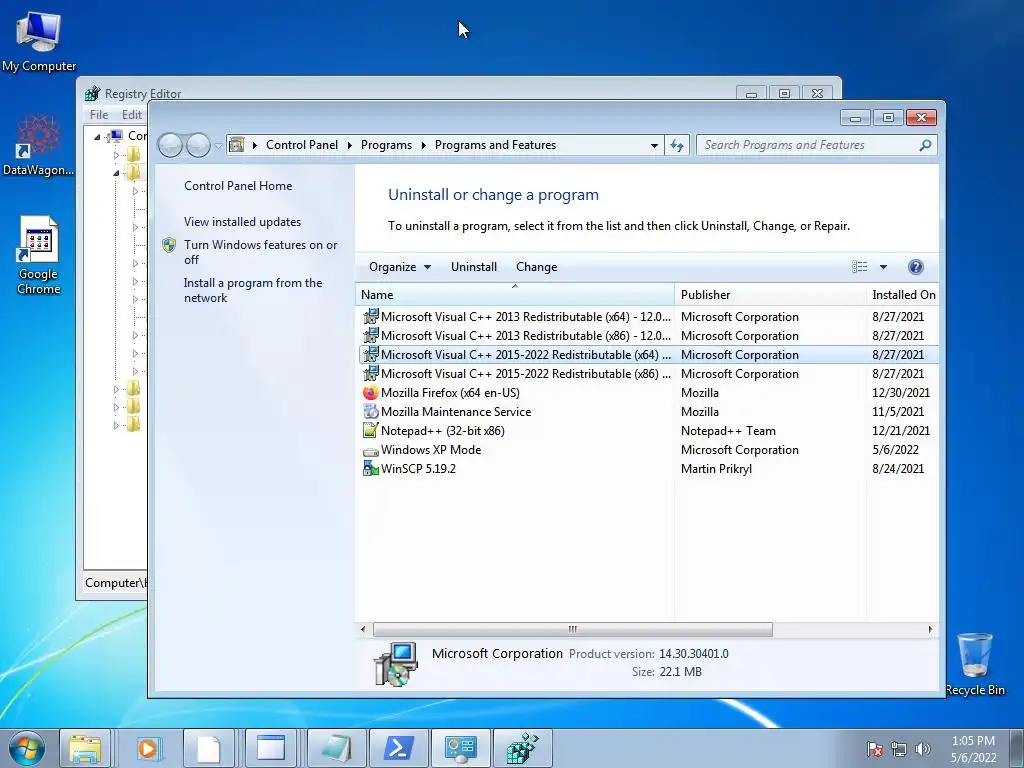Launch Windows Media Player from the taskbar

148,748
